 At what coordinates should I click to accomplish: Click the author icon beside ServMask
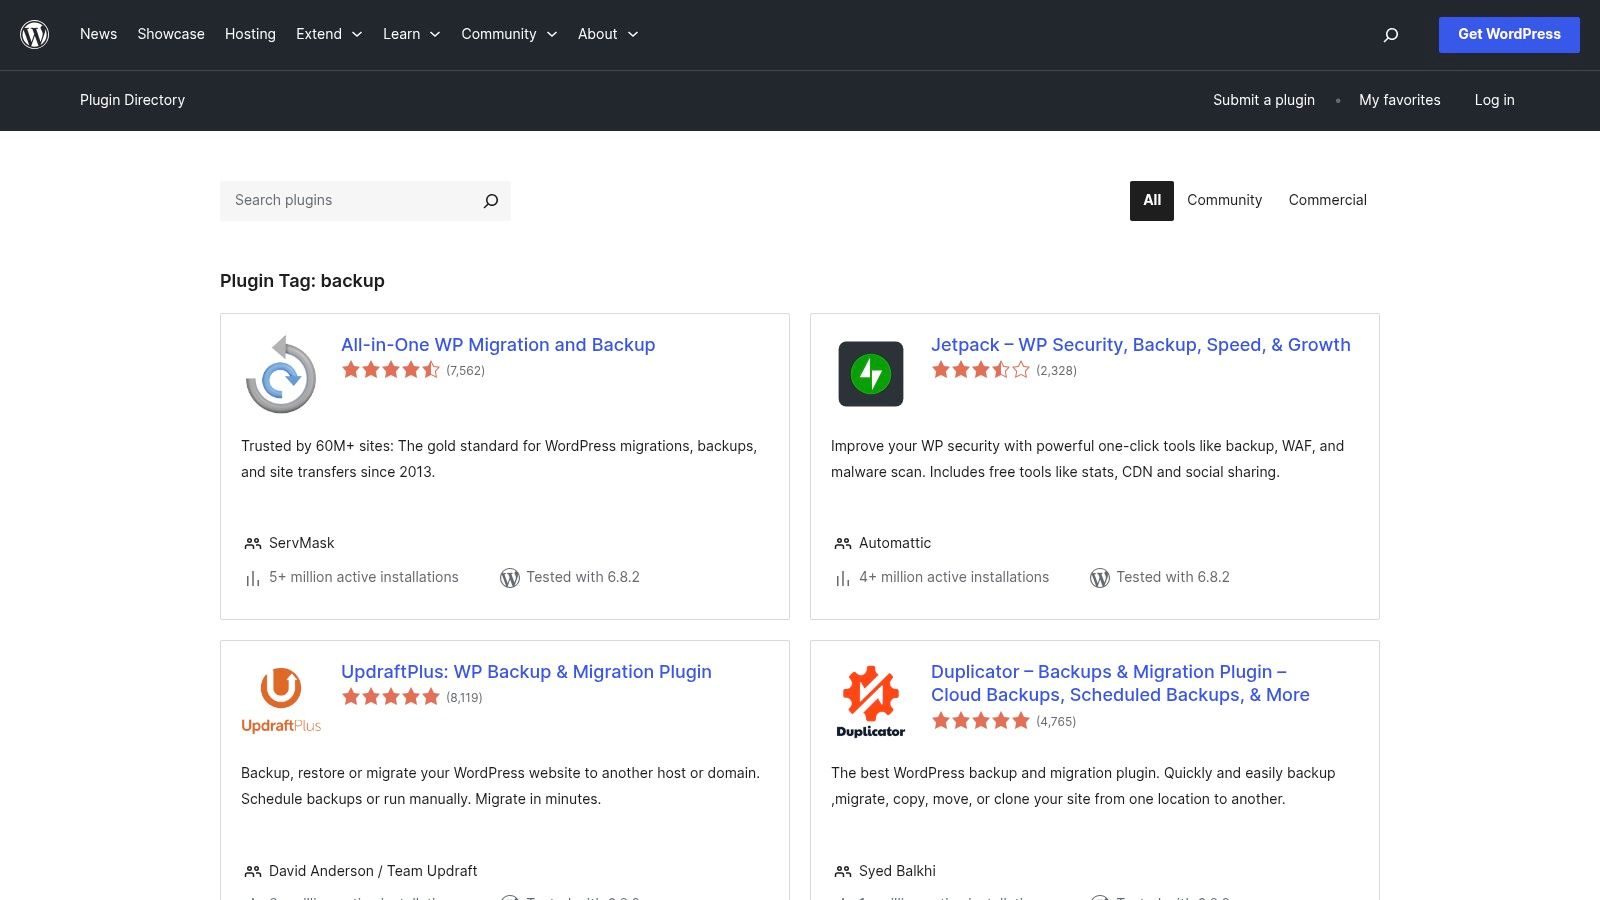click(253, 544)
